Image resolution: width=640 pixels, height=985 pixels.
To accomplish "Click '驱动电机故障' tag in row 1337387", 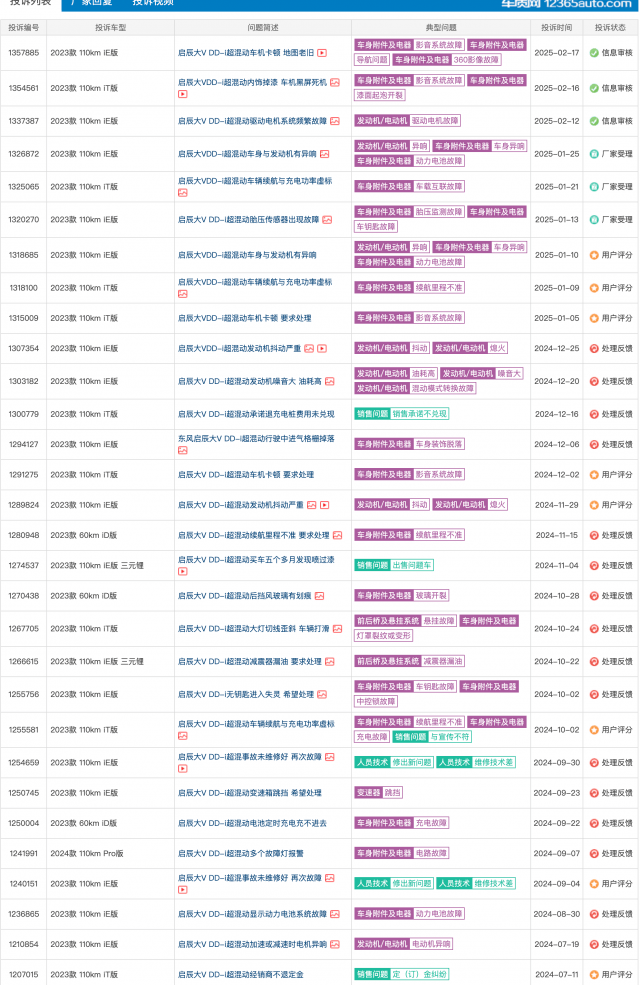I will pyautogui.click(x=435, y=121).
